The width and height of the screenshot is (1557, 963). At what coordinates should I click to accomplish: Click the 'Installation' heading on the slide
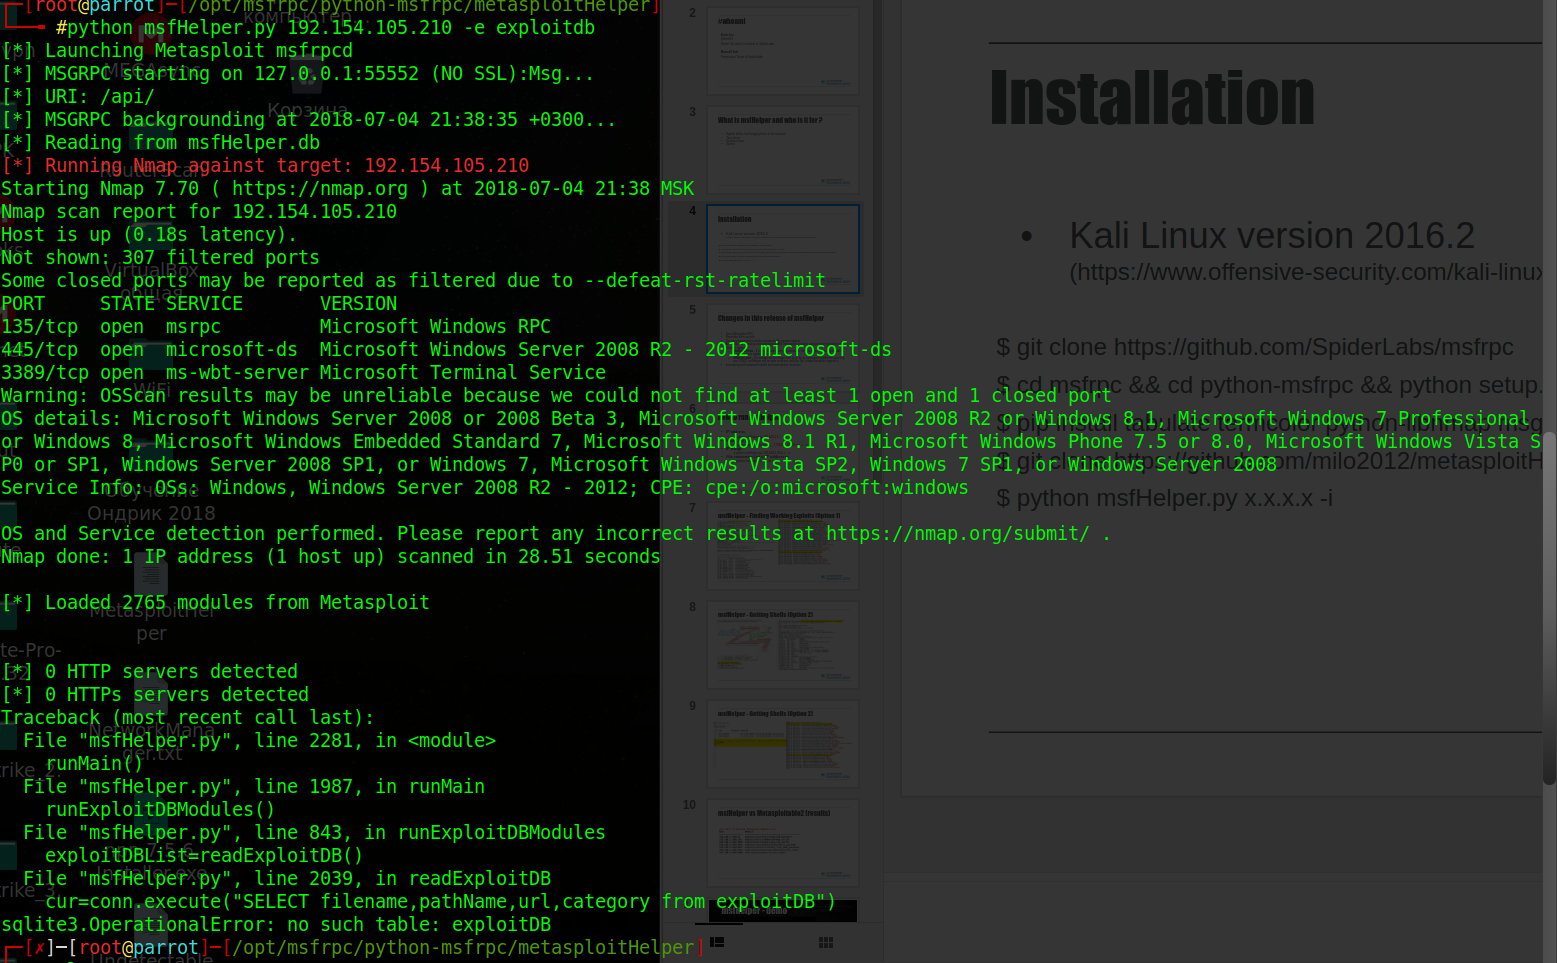(x=1152, y=98)
